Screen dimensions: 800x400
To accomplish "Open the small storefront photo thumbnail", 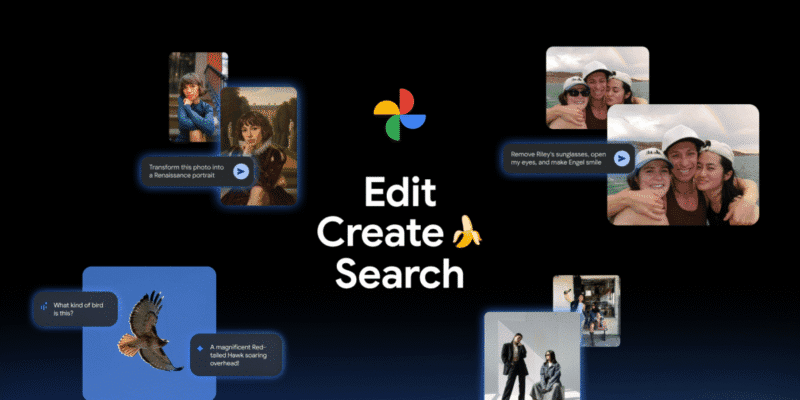I will tap(587, 311).
